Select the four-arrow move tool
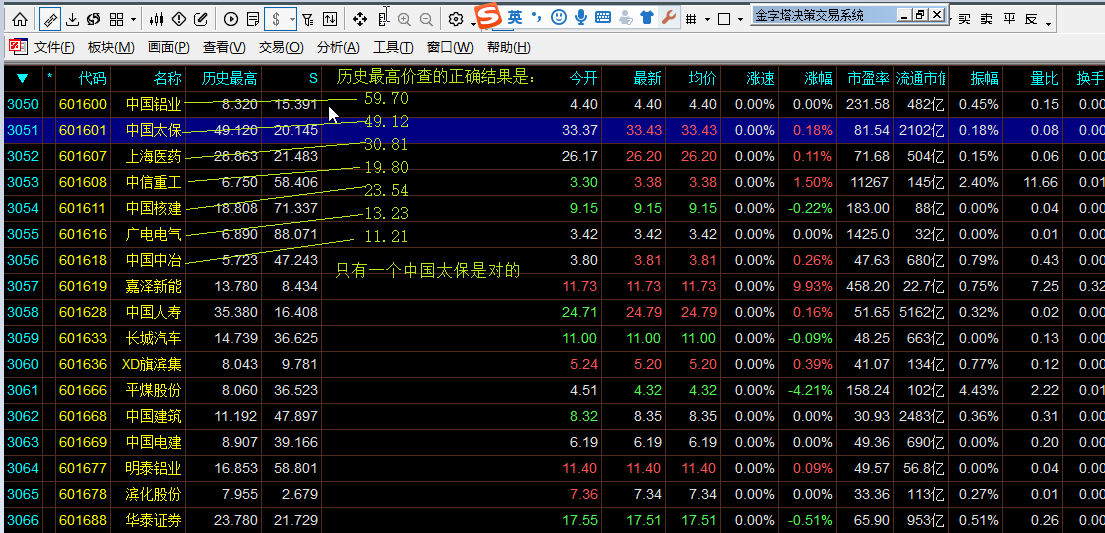 [x=359, y=19]
